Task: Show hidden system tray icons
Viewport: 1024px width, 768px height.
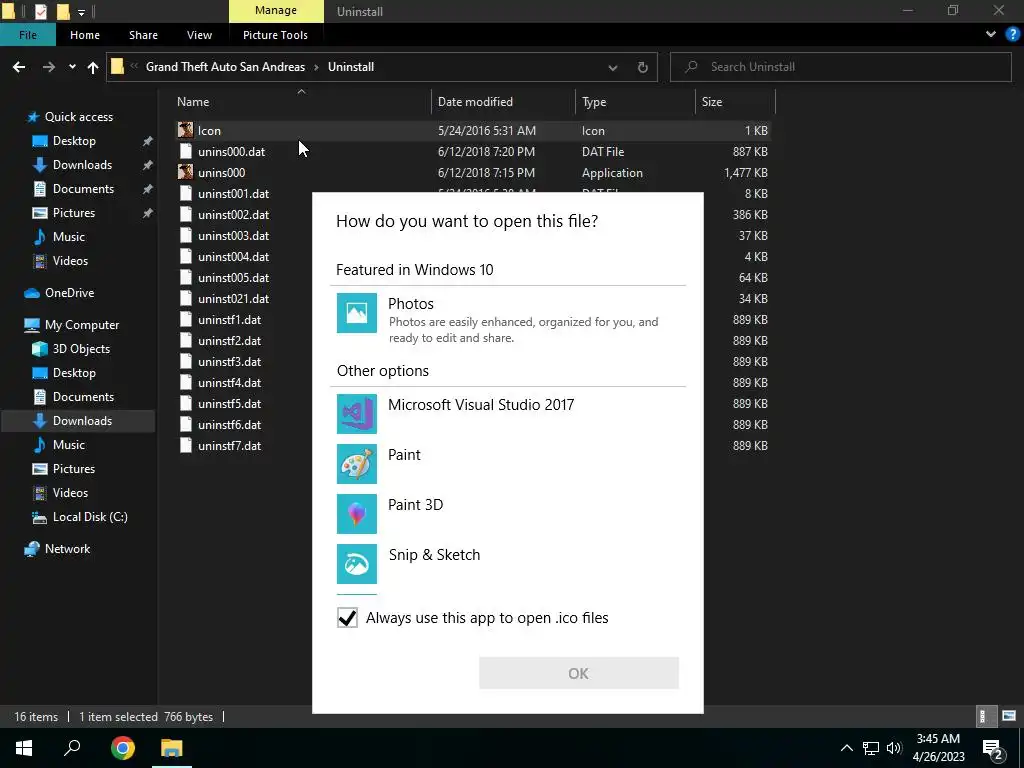Action: click(846, 748)
